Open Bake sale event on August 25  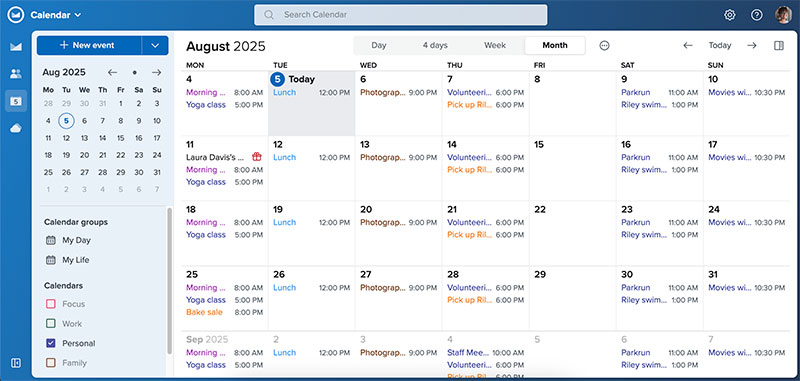click(224, 312)
